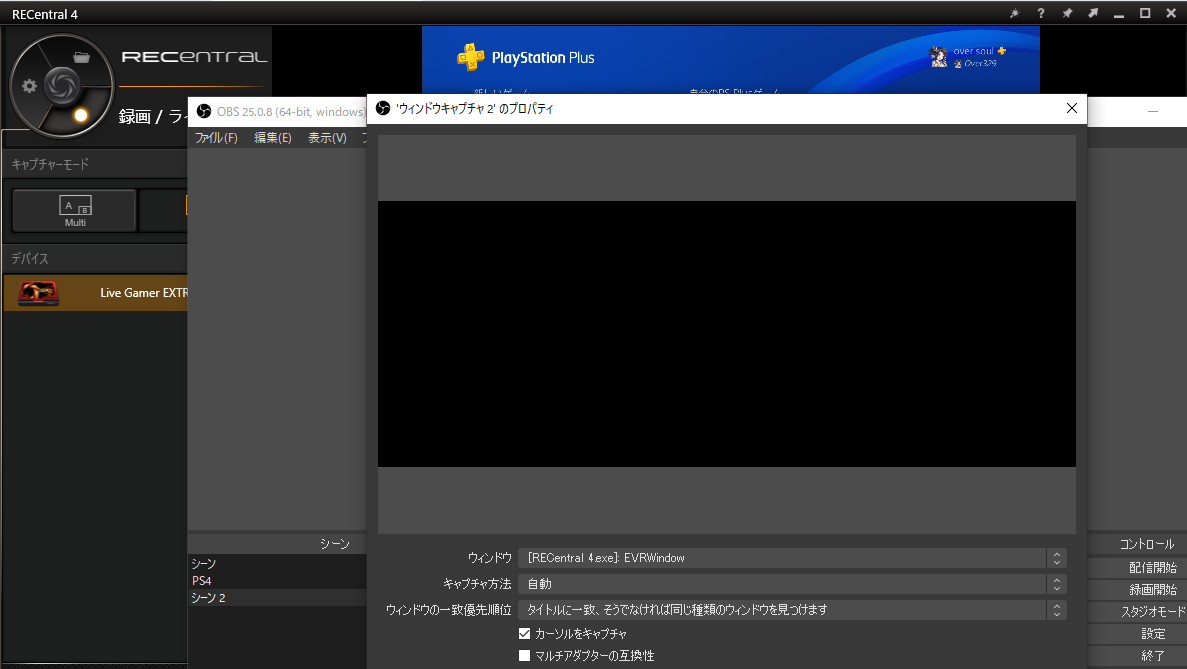Click the OBS logo in the OBS titlebar
This screenshot has height=669, width=1187.
tap(203, 111)
